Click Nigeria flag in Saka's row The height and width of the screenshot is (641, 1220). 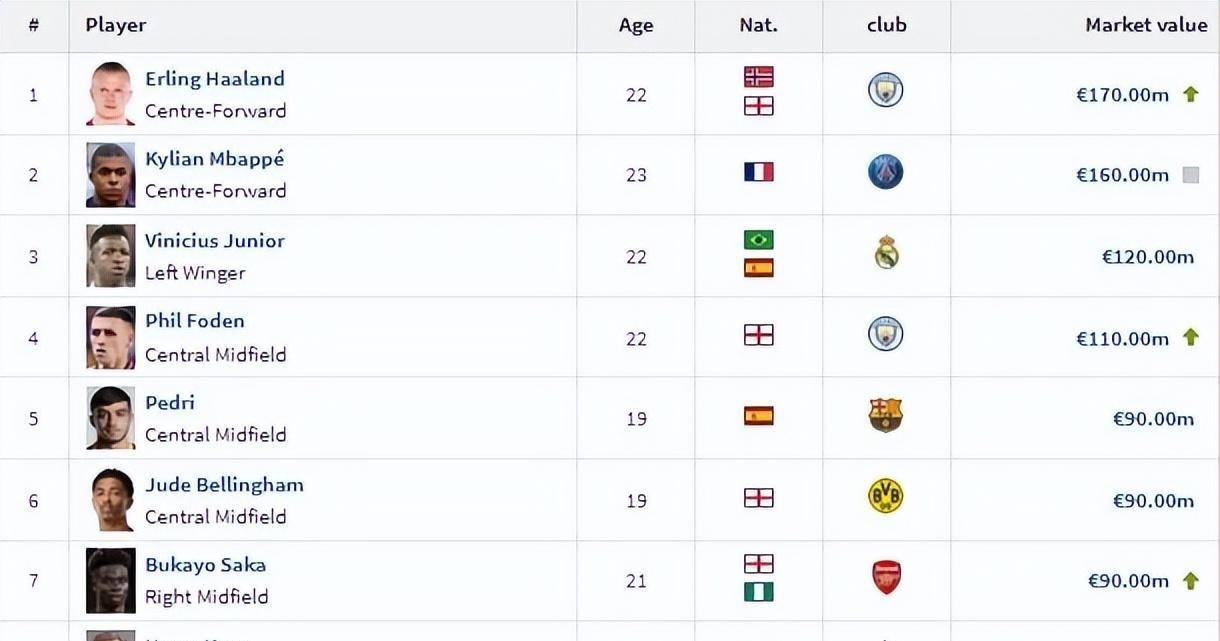(x=759, y=592)
